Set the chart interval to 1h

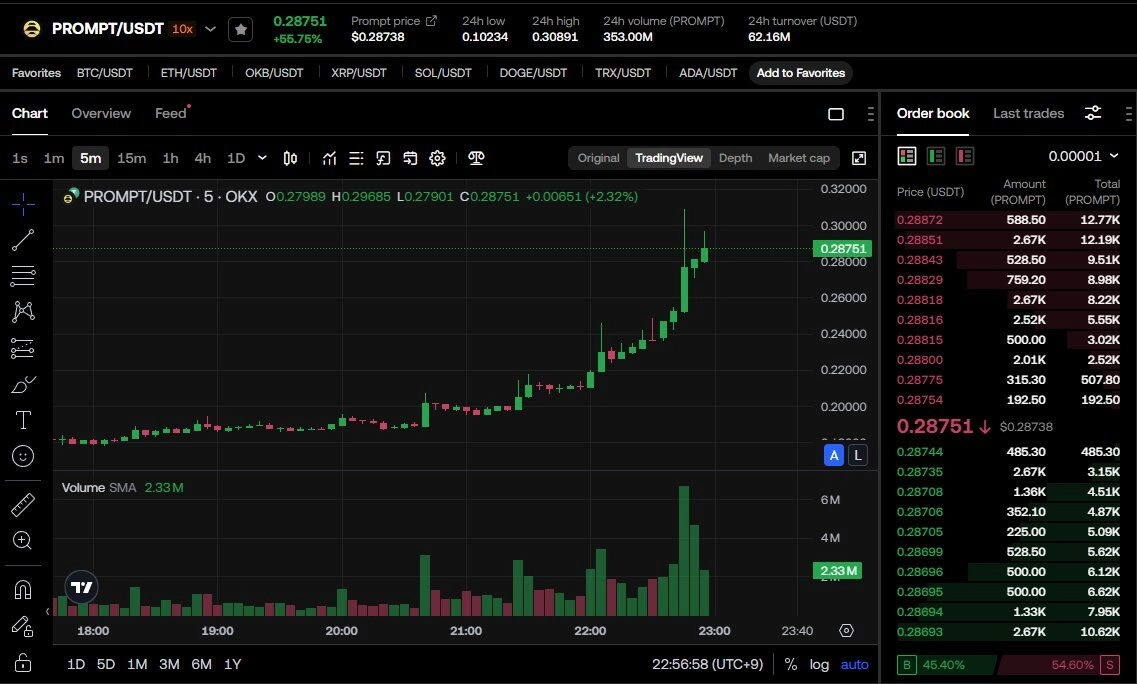[170, 158]
